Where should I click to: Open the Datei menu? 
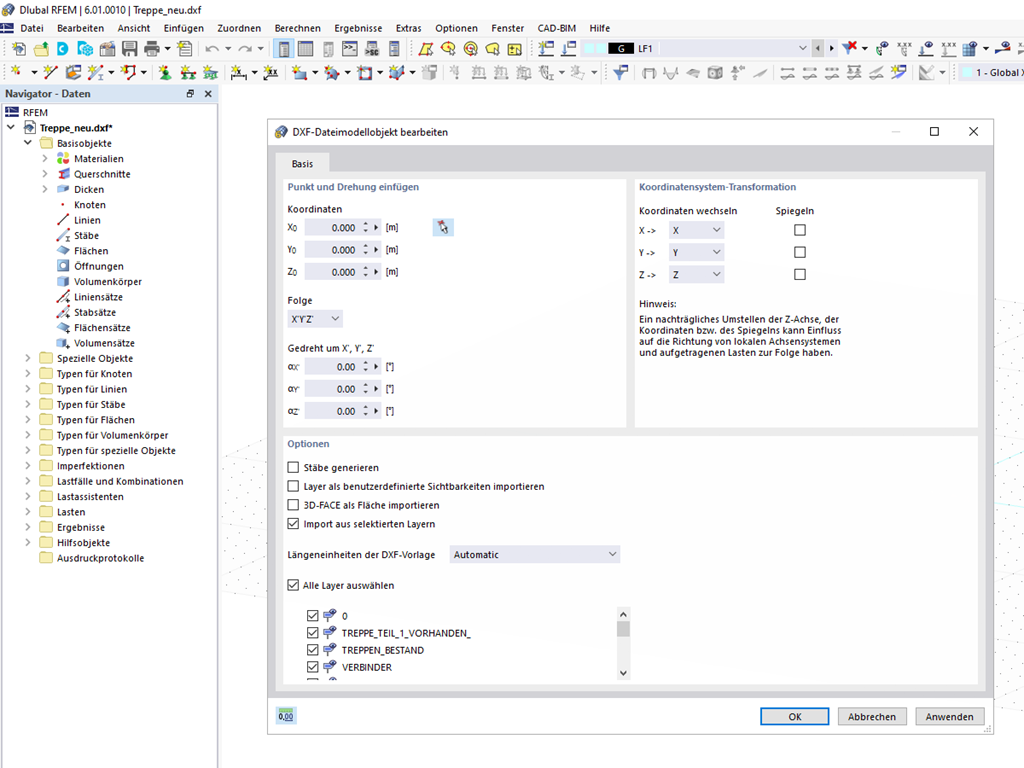pyautogui.click(x=31, y=28)
